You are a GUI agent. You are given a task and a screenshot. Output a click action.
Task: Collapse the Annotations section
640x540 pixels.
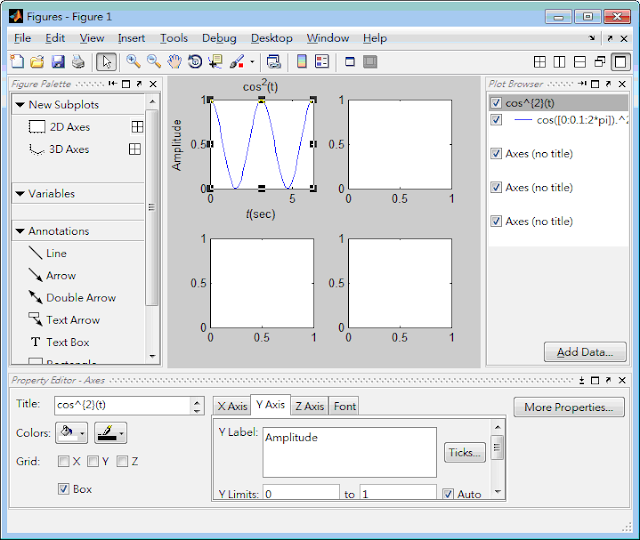coord(20,231)
